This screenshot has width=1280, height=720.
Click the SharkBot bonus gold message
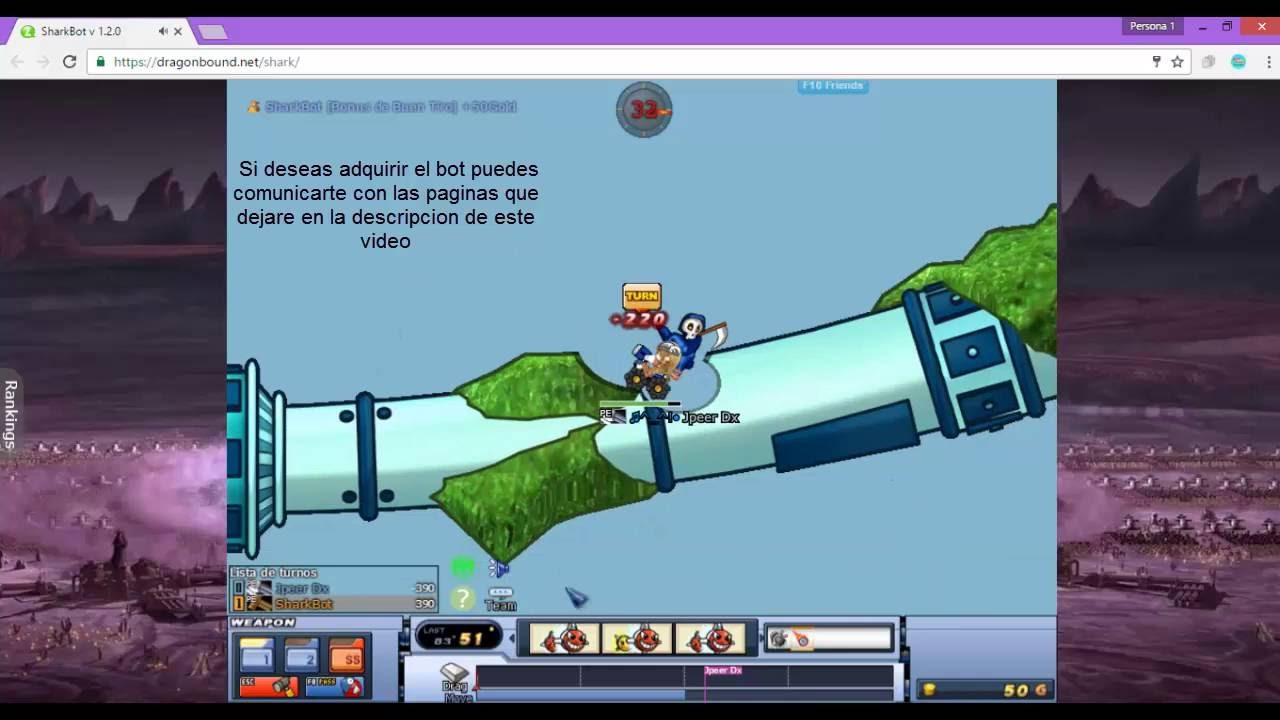tap(382, 106)
